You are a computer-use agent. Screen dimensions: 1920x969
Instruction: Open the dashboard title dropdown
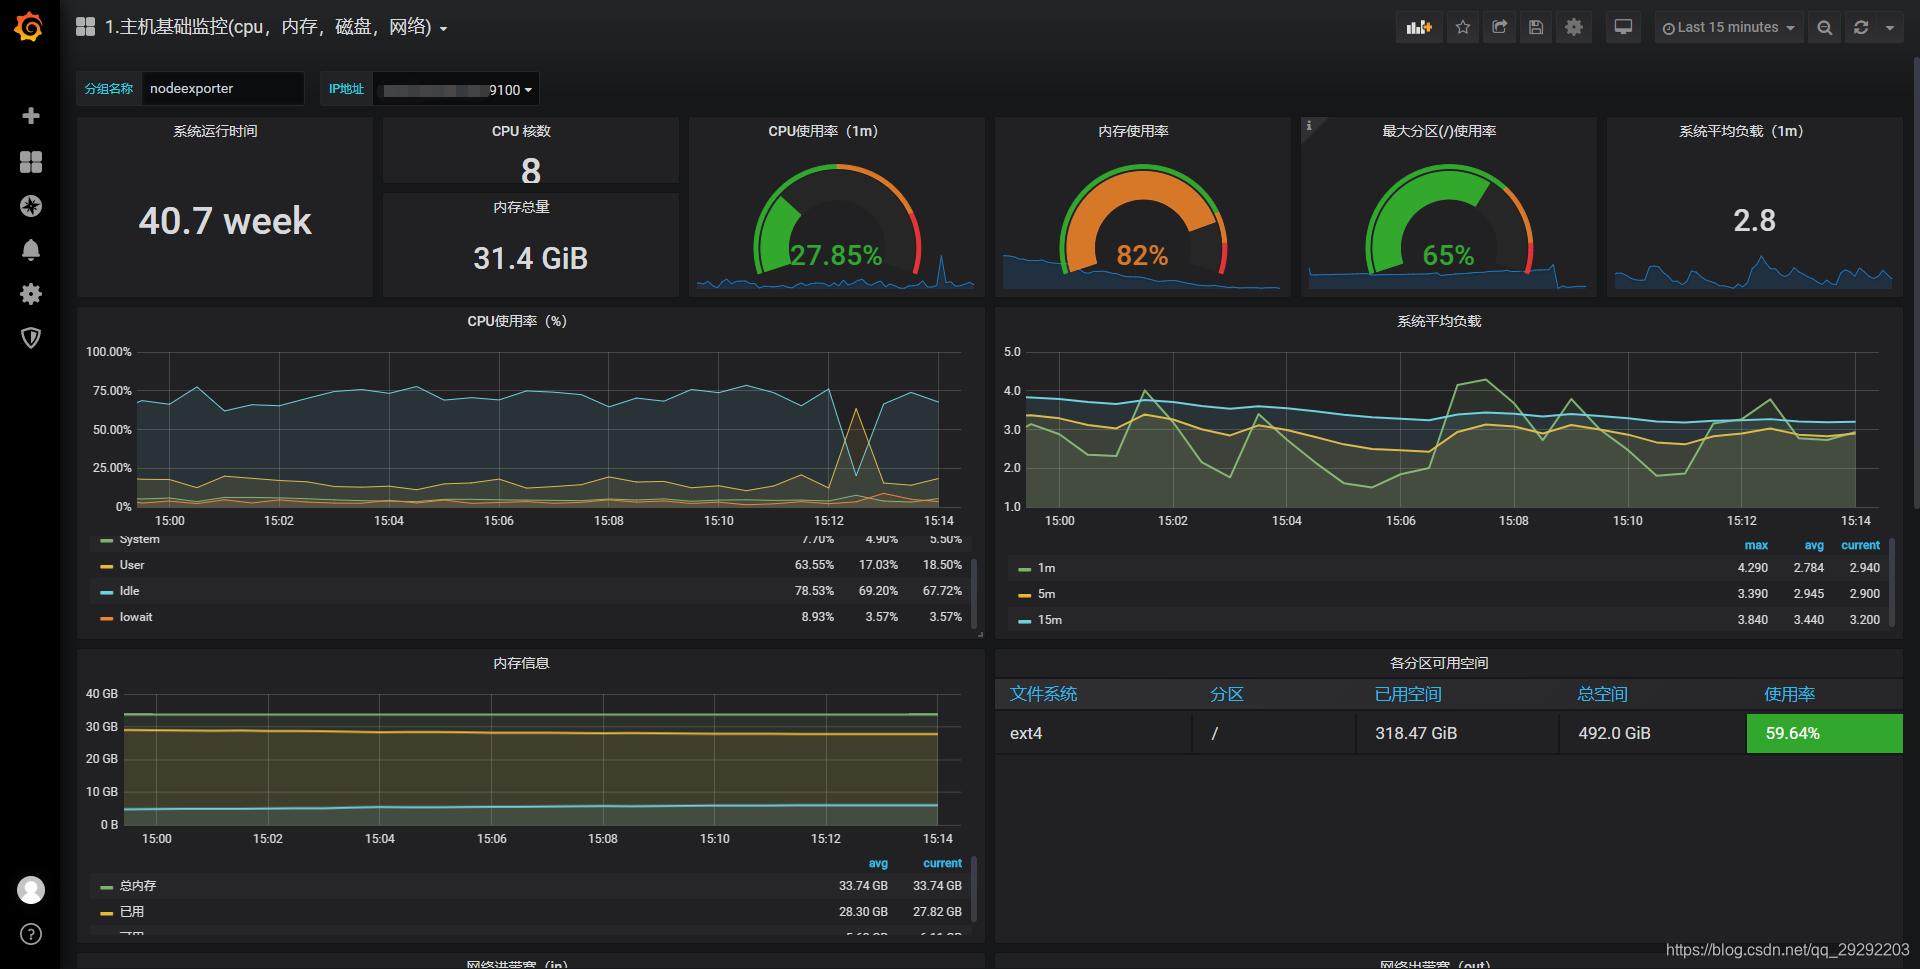pos(276,27)
